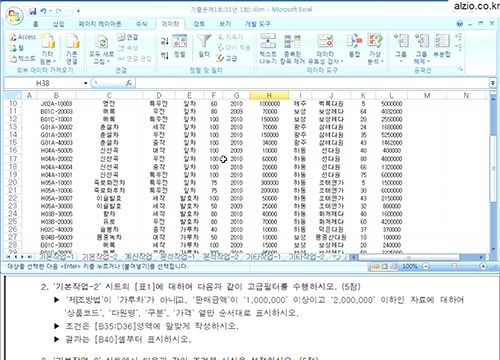The image size is (500, 360).
Task: Click the last-sheet navigation arrow
Action: (x=30, y=257)
